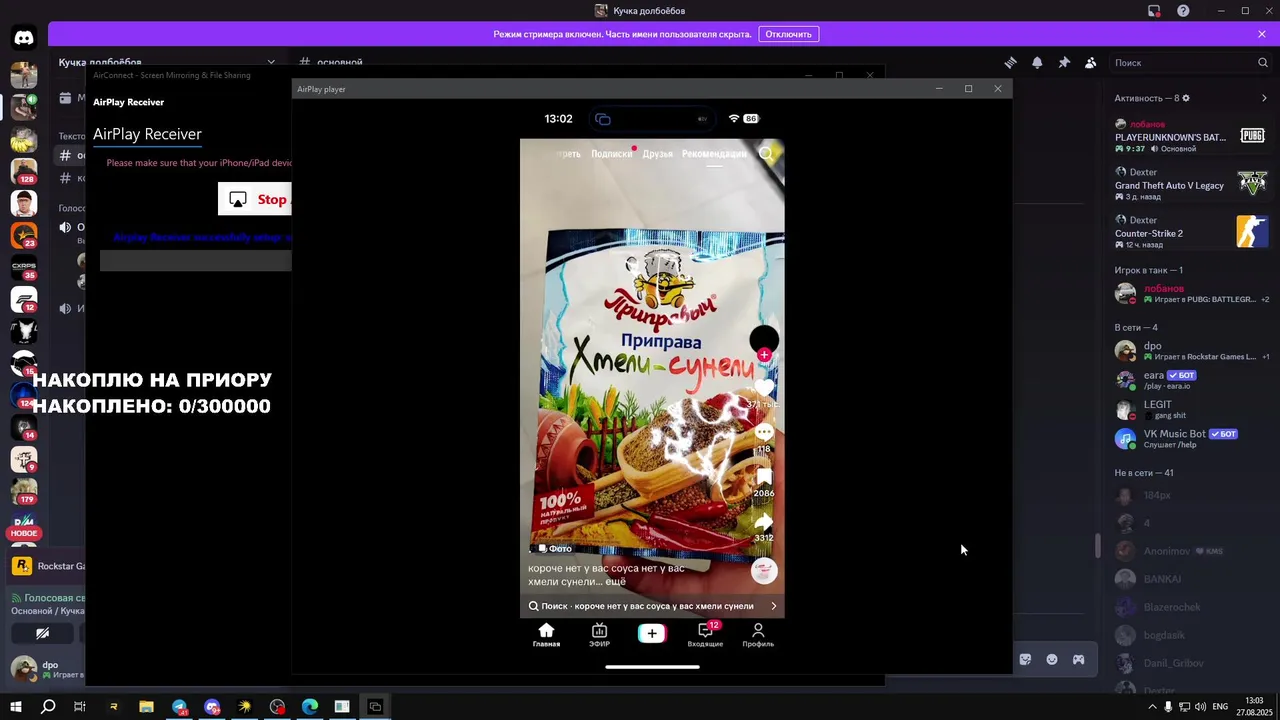Open the spinning sound disc icon
This screenshot has height=720, width=1280.
(x=764, y=572)
